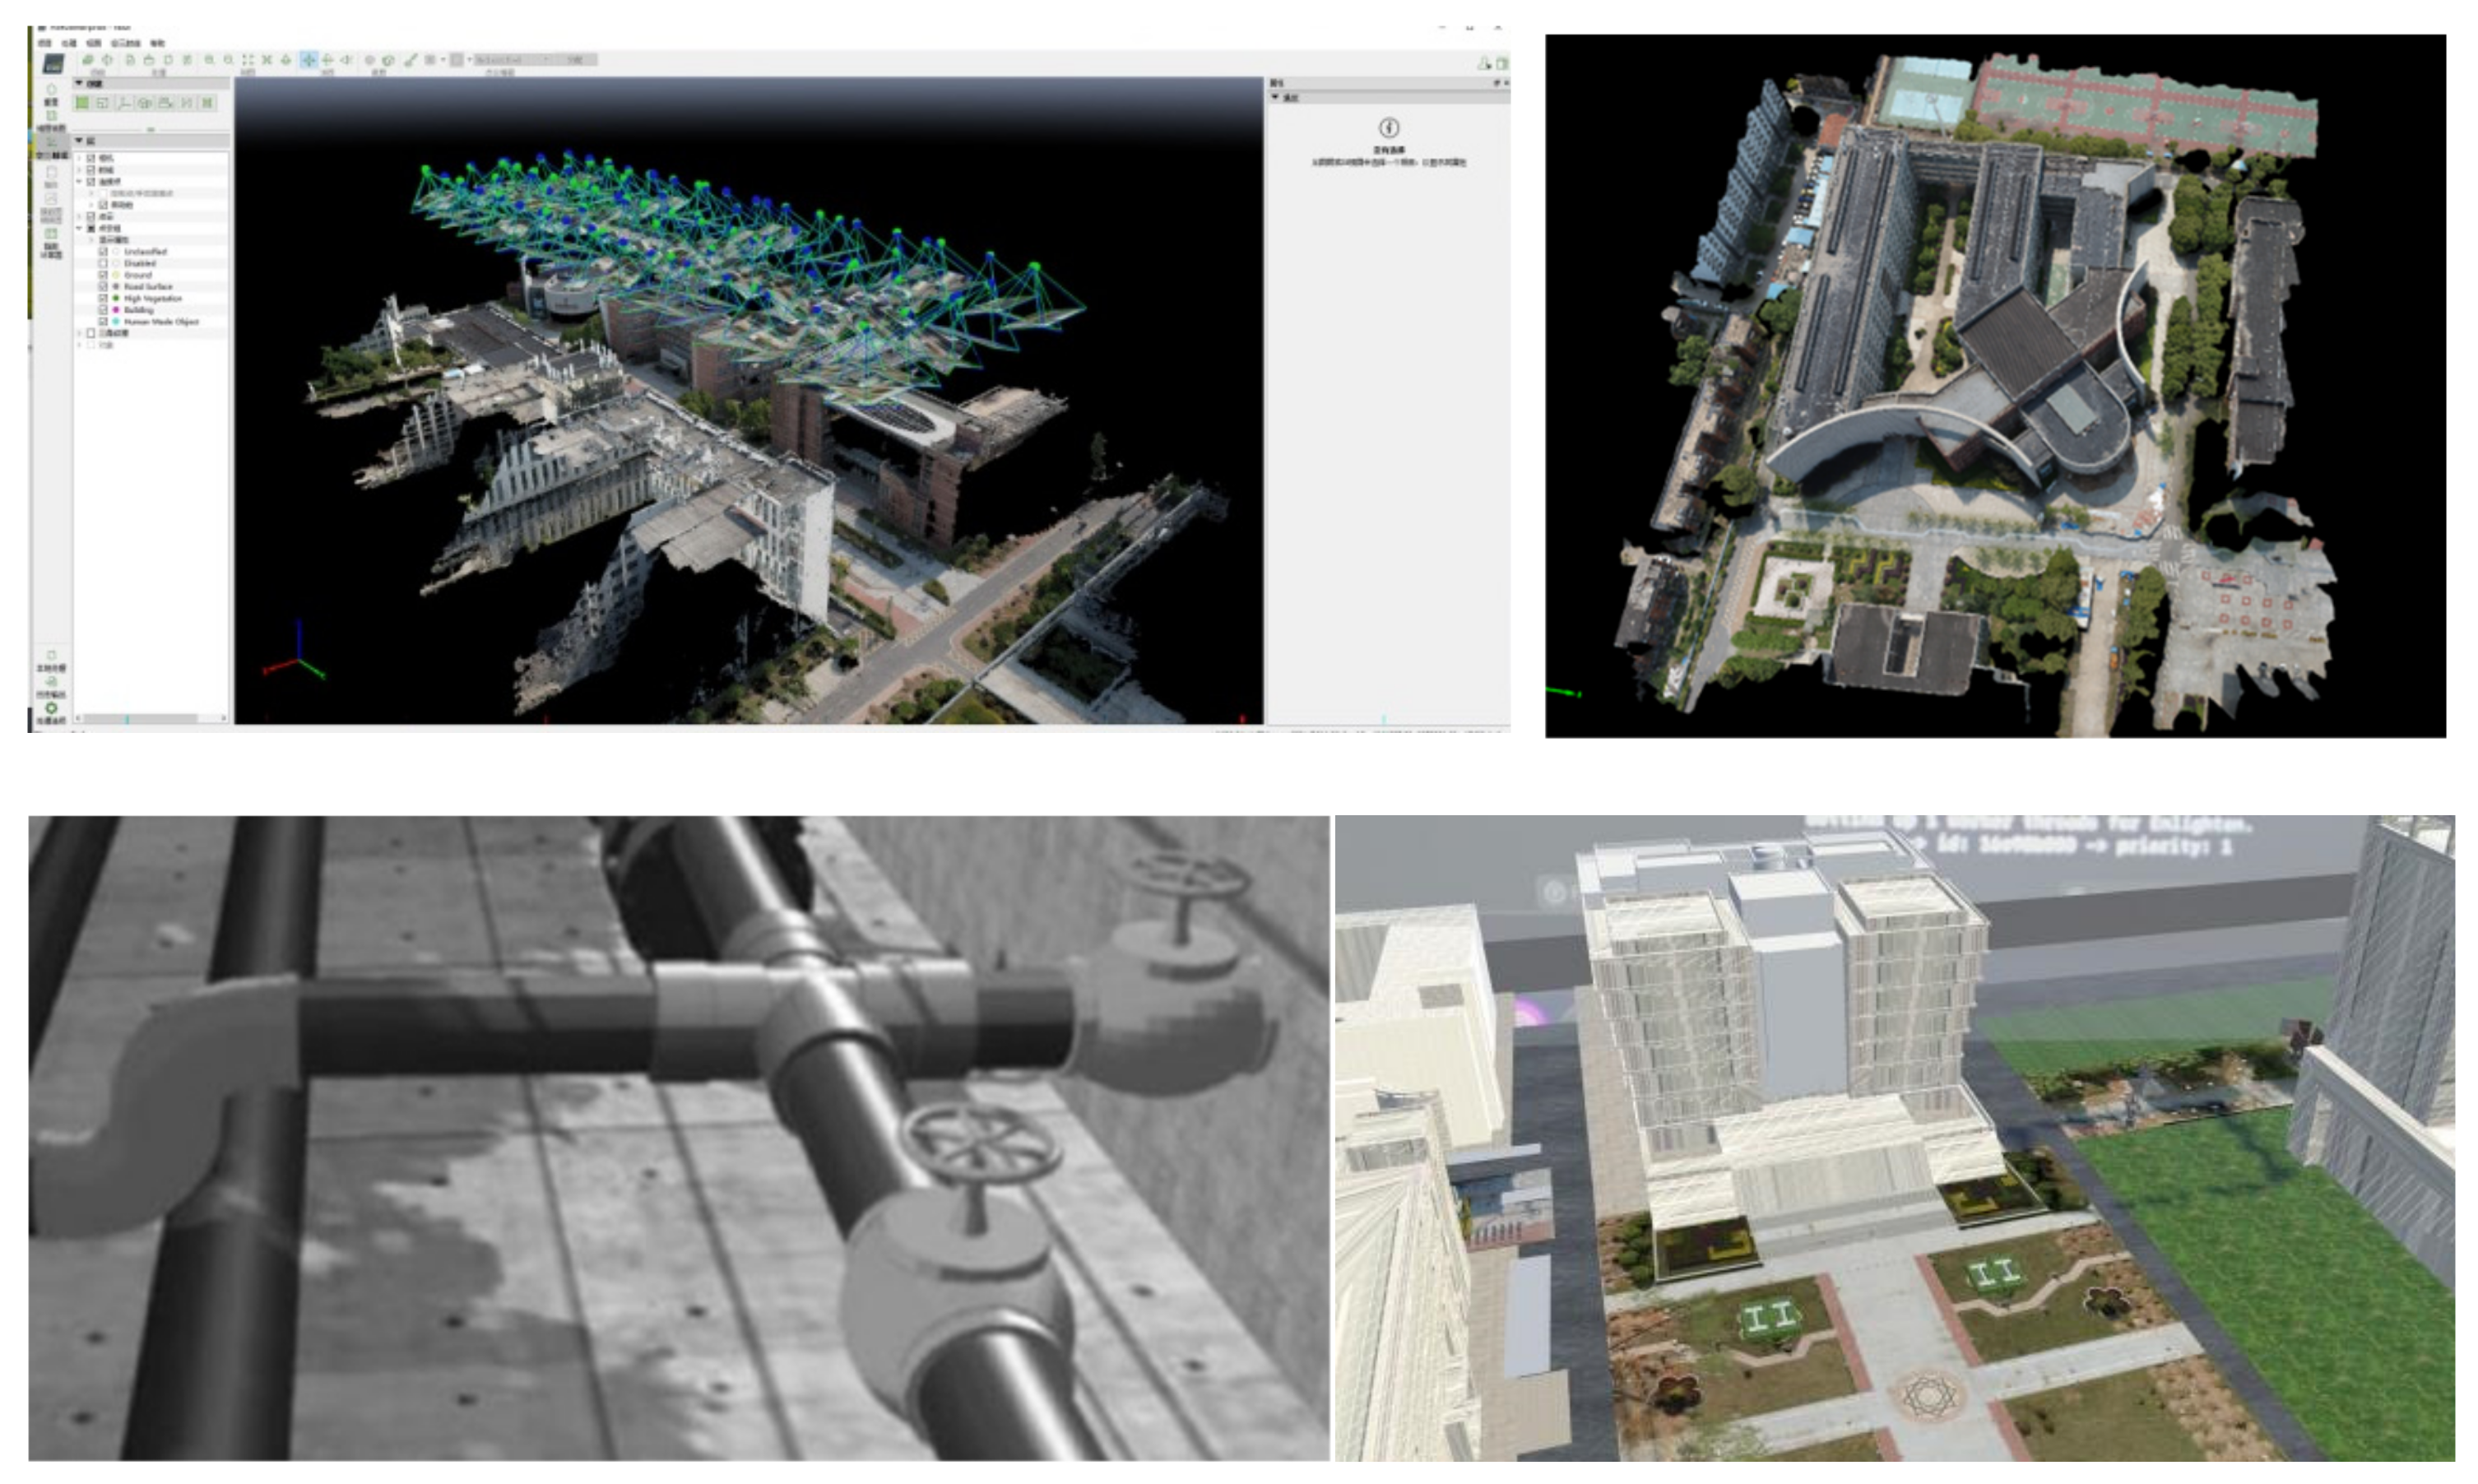2478x1484 pixels.
Task: Click the highlighted pan/move view tool
Action: [309, 60]
